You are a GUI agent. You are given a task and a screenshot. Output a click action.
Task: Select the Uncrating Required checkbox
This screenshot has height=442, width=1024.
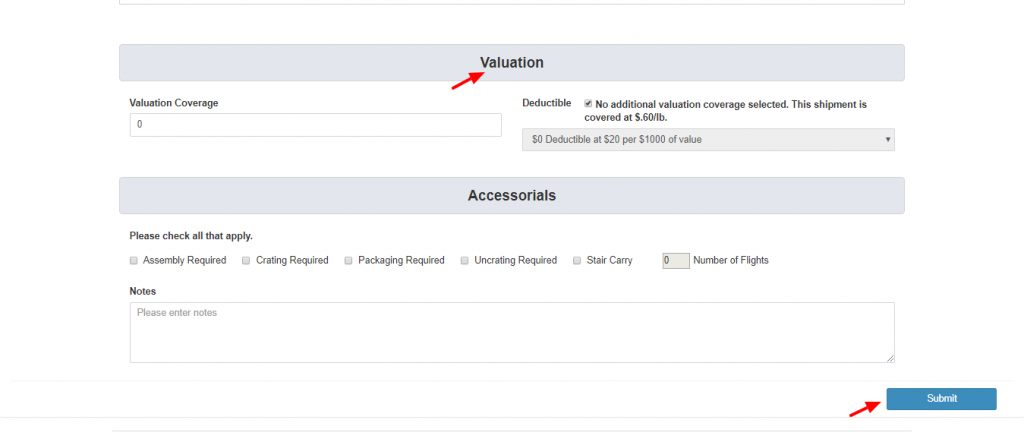465,260
